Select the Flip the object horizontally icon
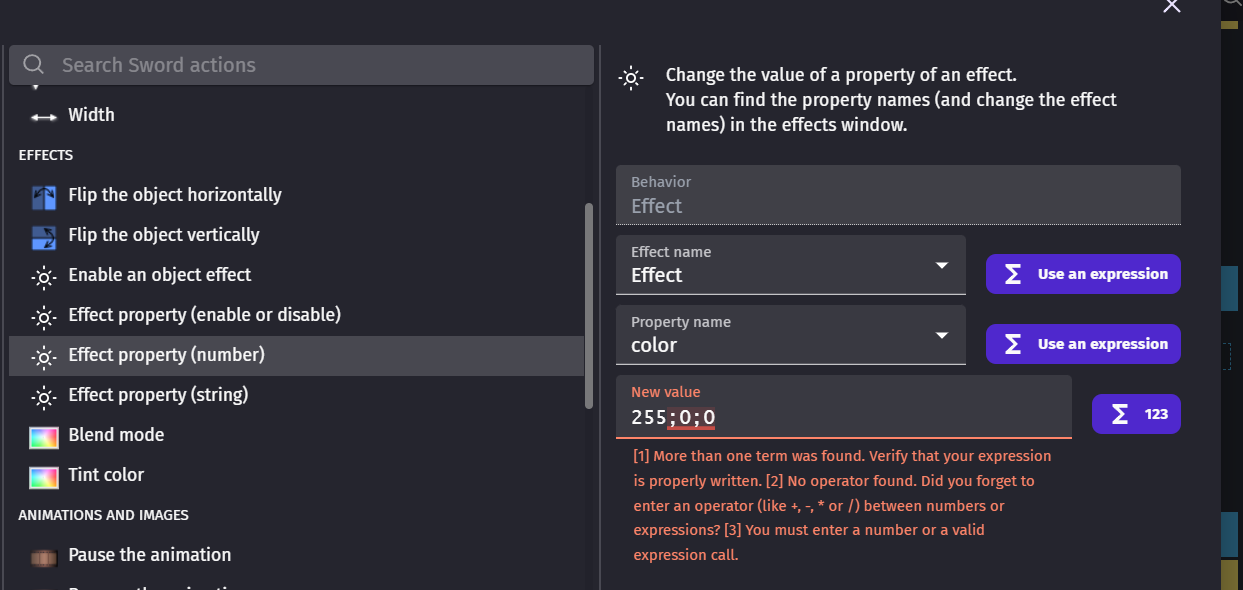1243x590 pixels. click(x=43, y=194)
